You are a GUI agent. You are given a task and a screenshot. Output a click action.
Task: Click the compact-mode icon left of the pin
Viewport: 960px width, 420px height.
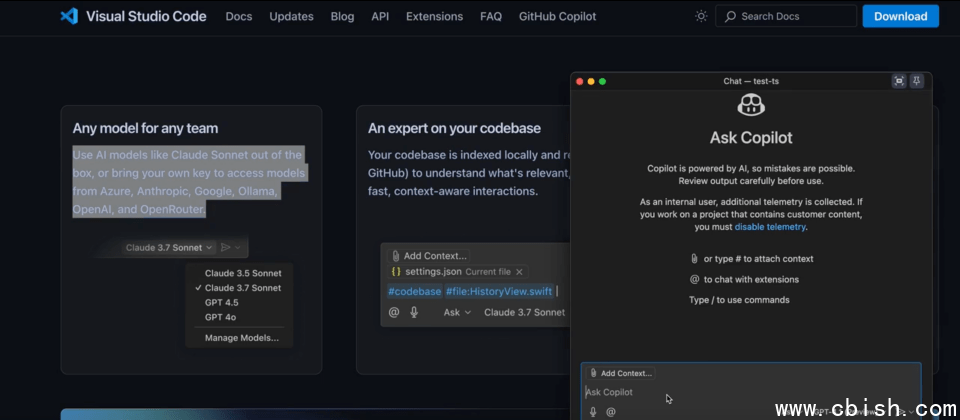[x=899, y=81]
